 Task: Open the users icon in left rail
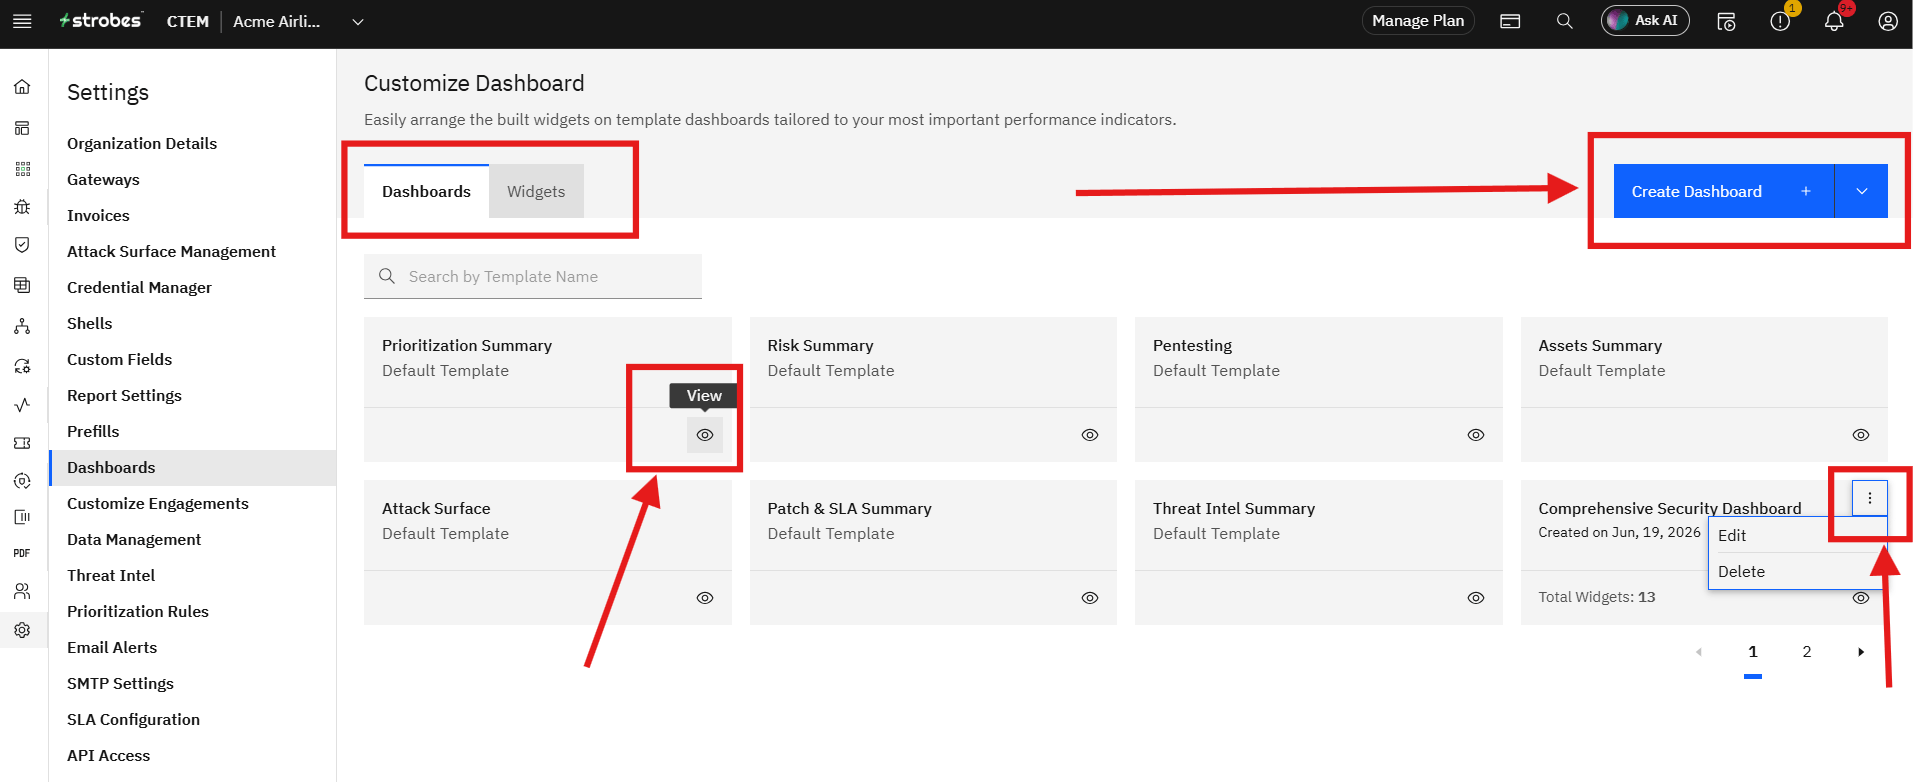point(22,591)
